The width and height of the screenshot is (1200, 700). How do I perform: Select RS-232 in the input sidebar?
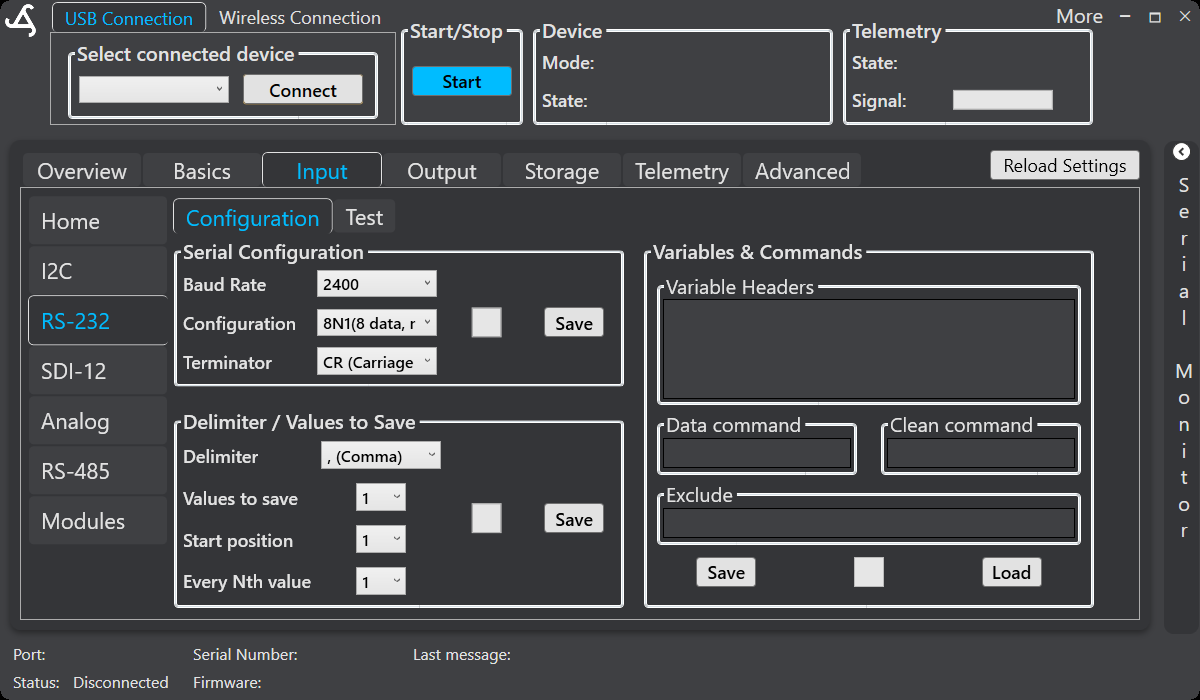click(x=98, y=321)
